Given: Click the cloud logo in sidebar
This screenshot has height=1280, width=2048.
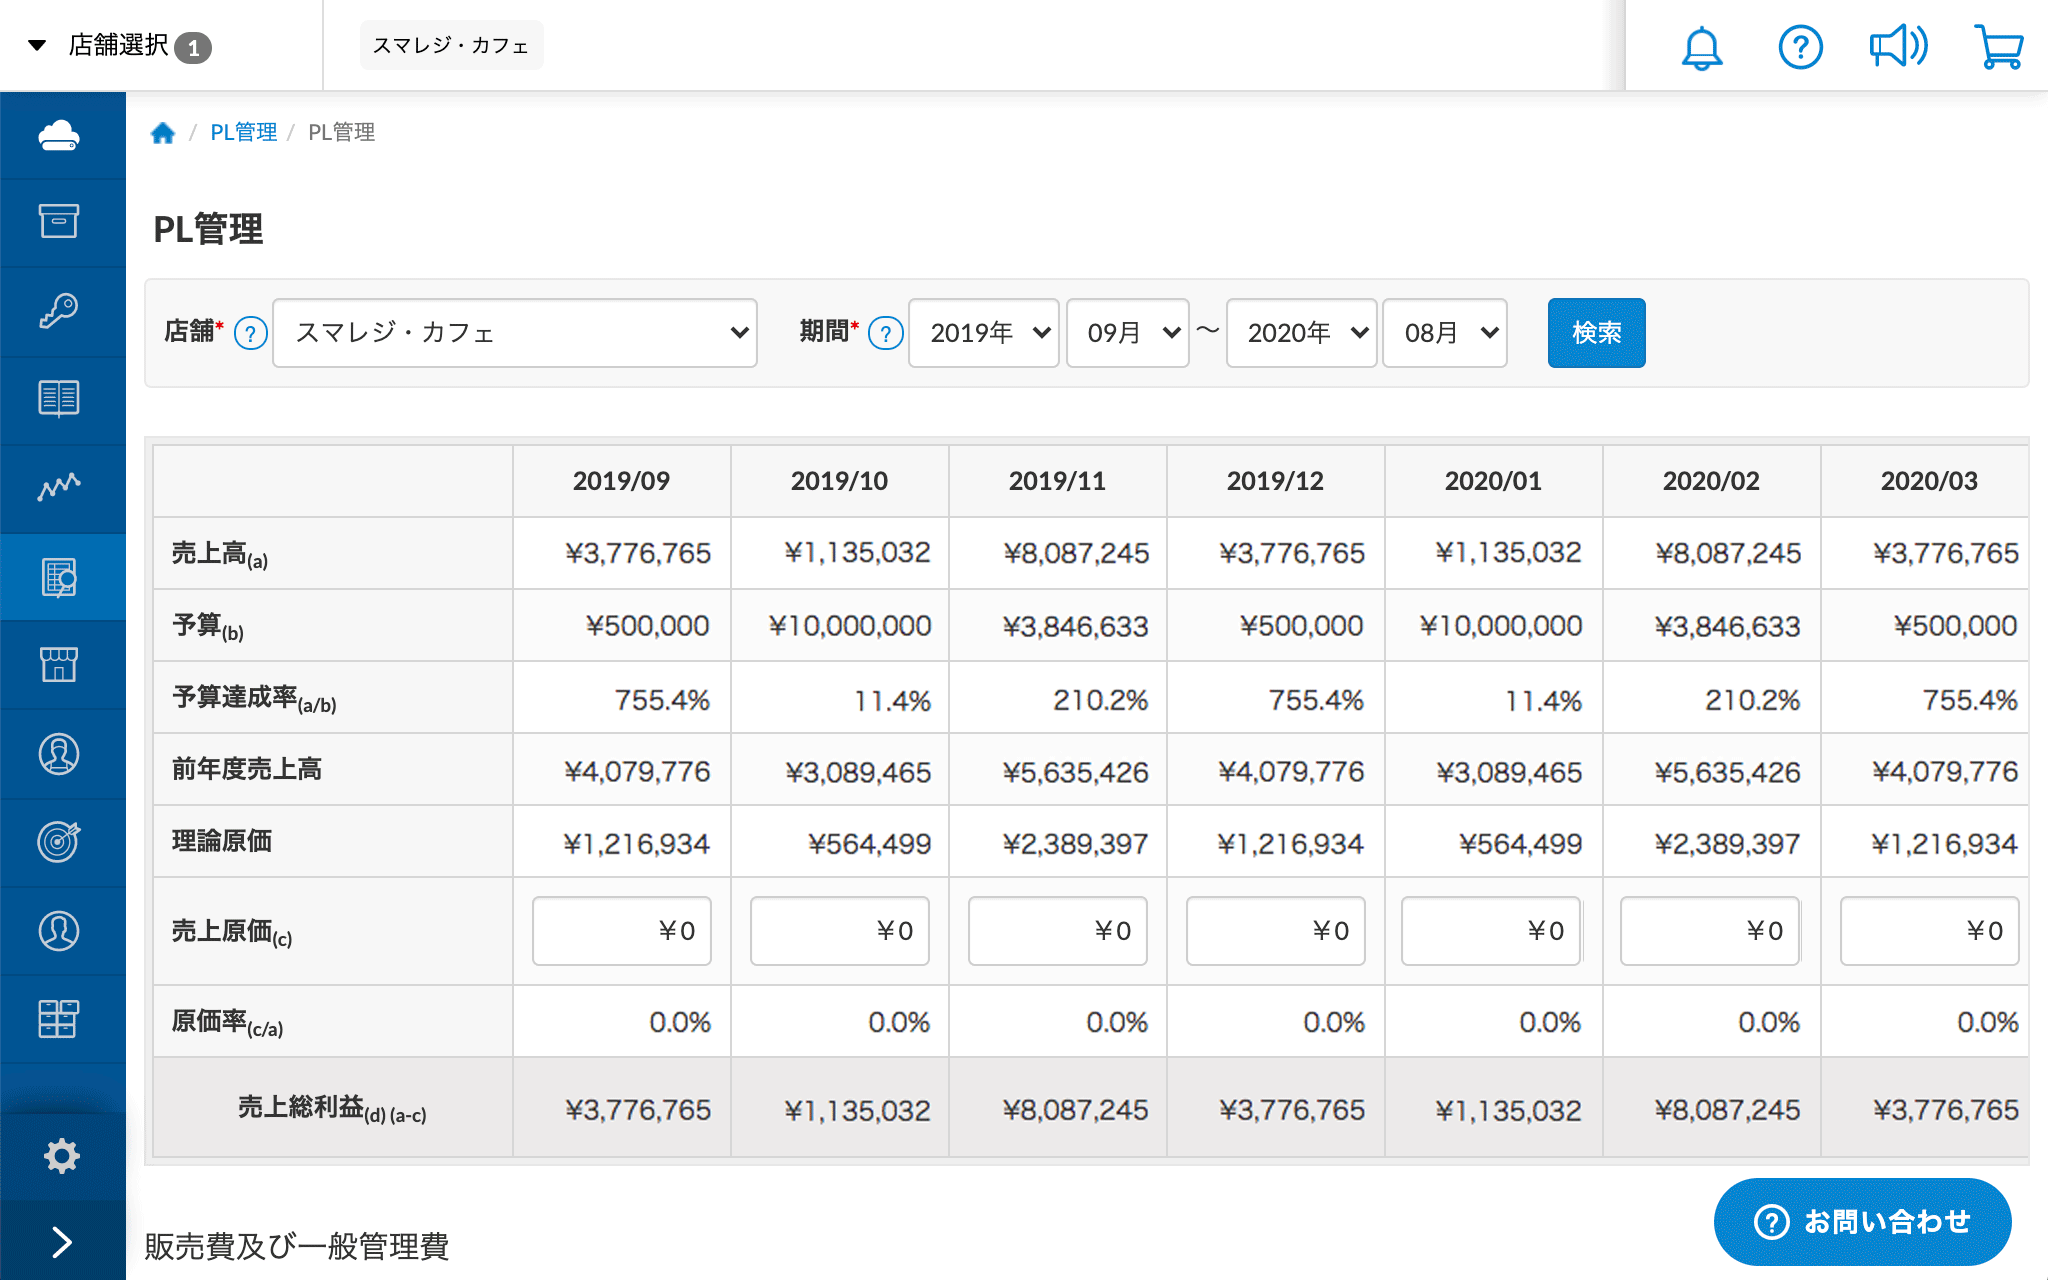Looking at the screenshot, I should click(x=59, y=135).
